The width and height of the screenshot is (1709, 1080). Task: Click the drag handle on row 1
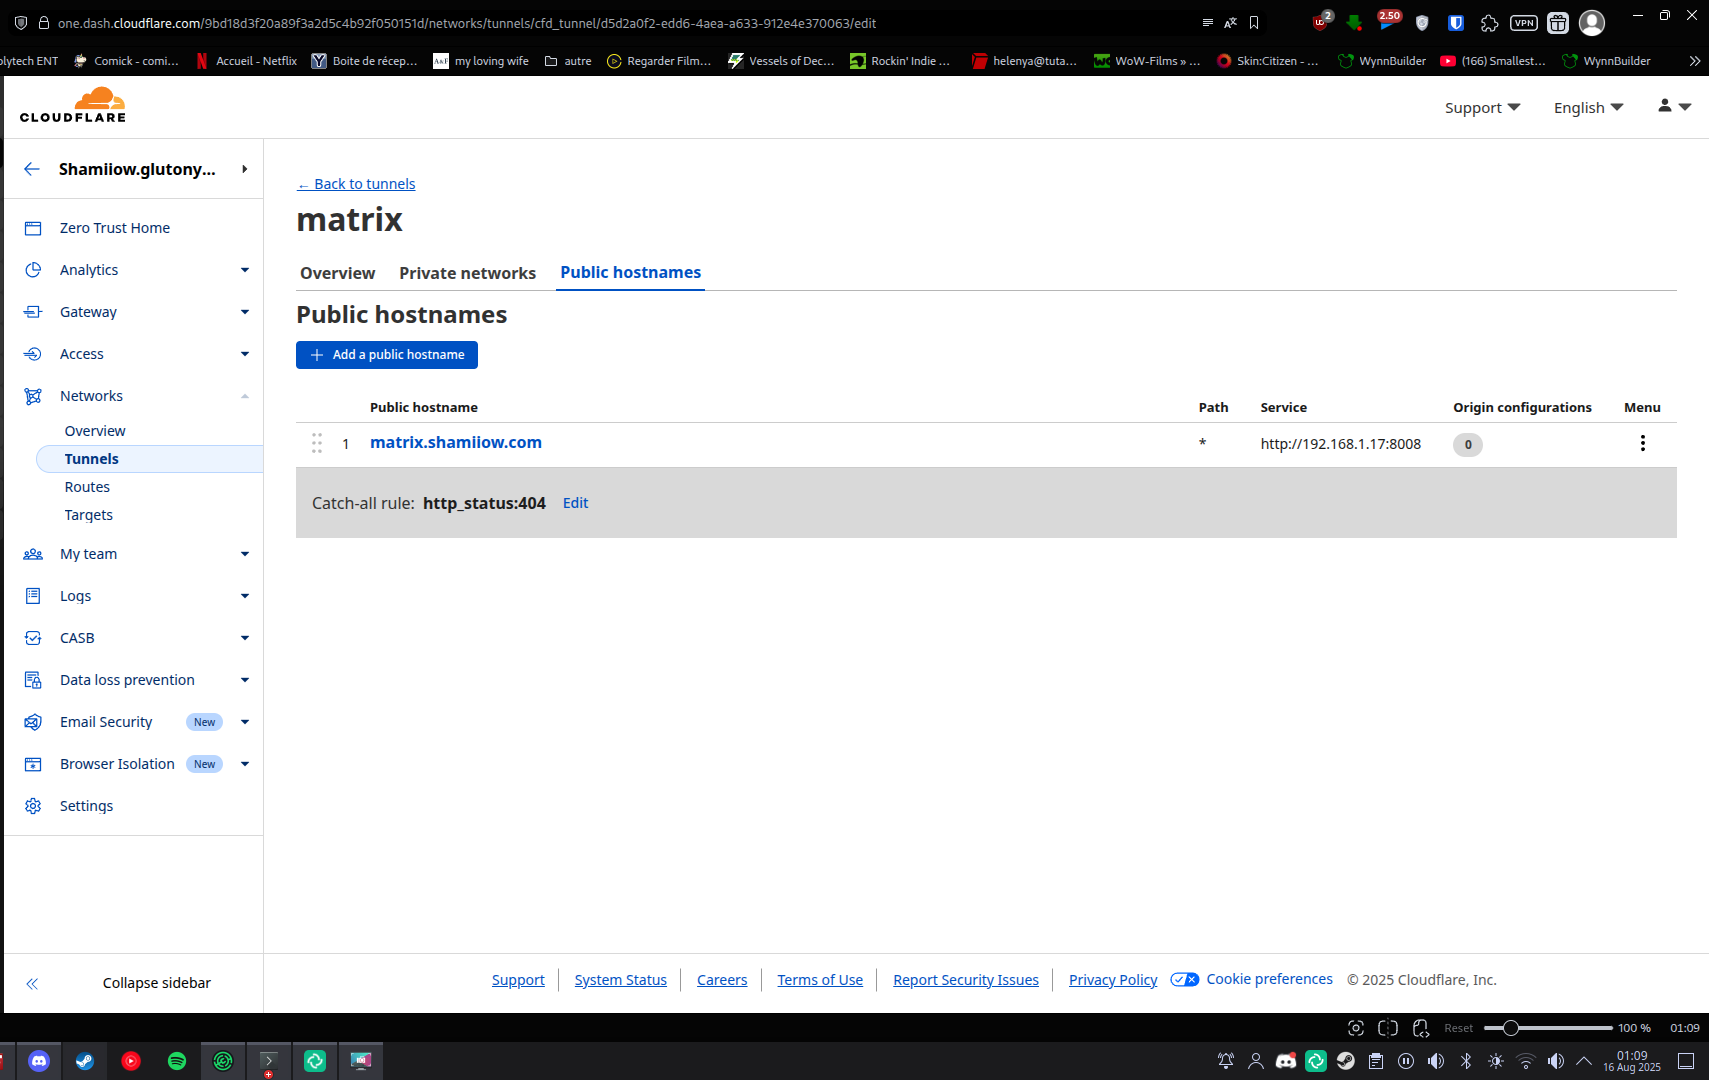tap(317, 443)
